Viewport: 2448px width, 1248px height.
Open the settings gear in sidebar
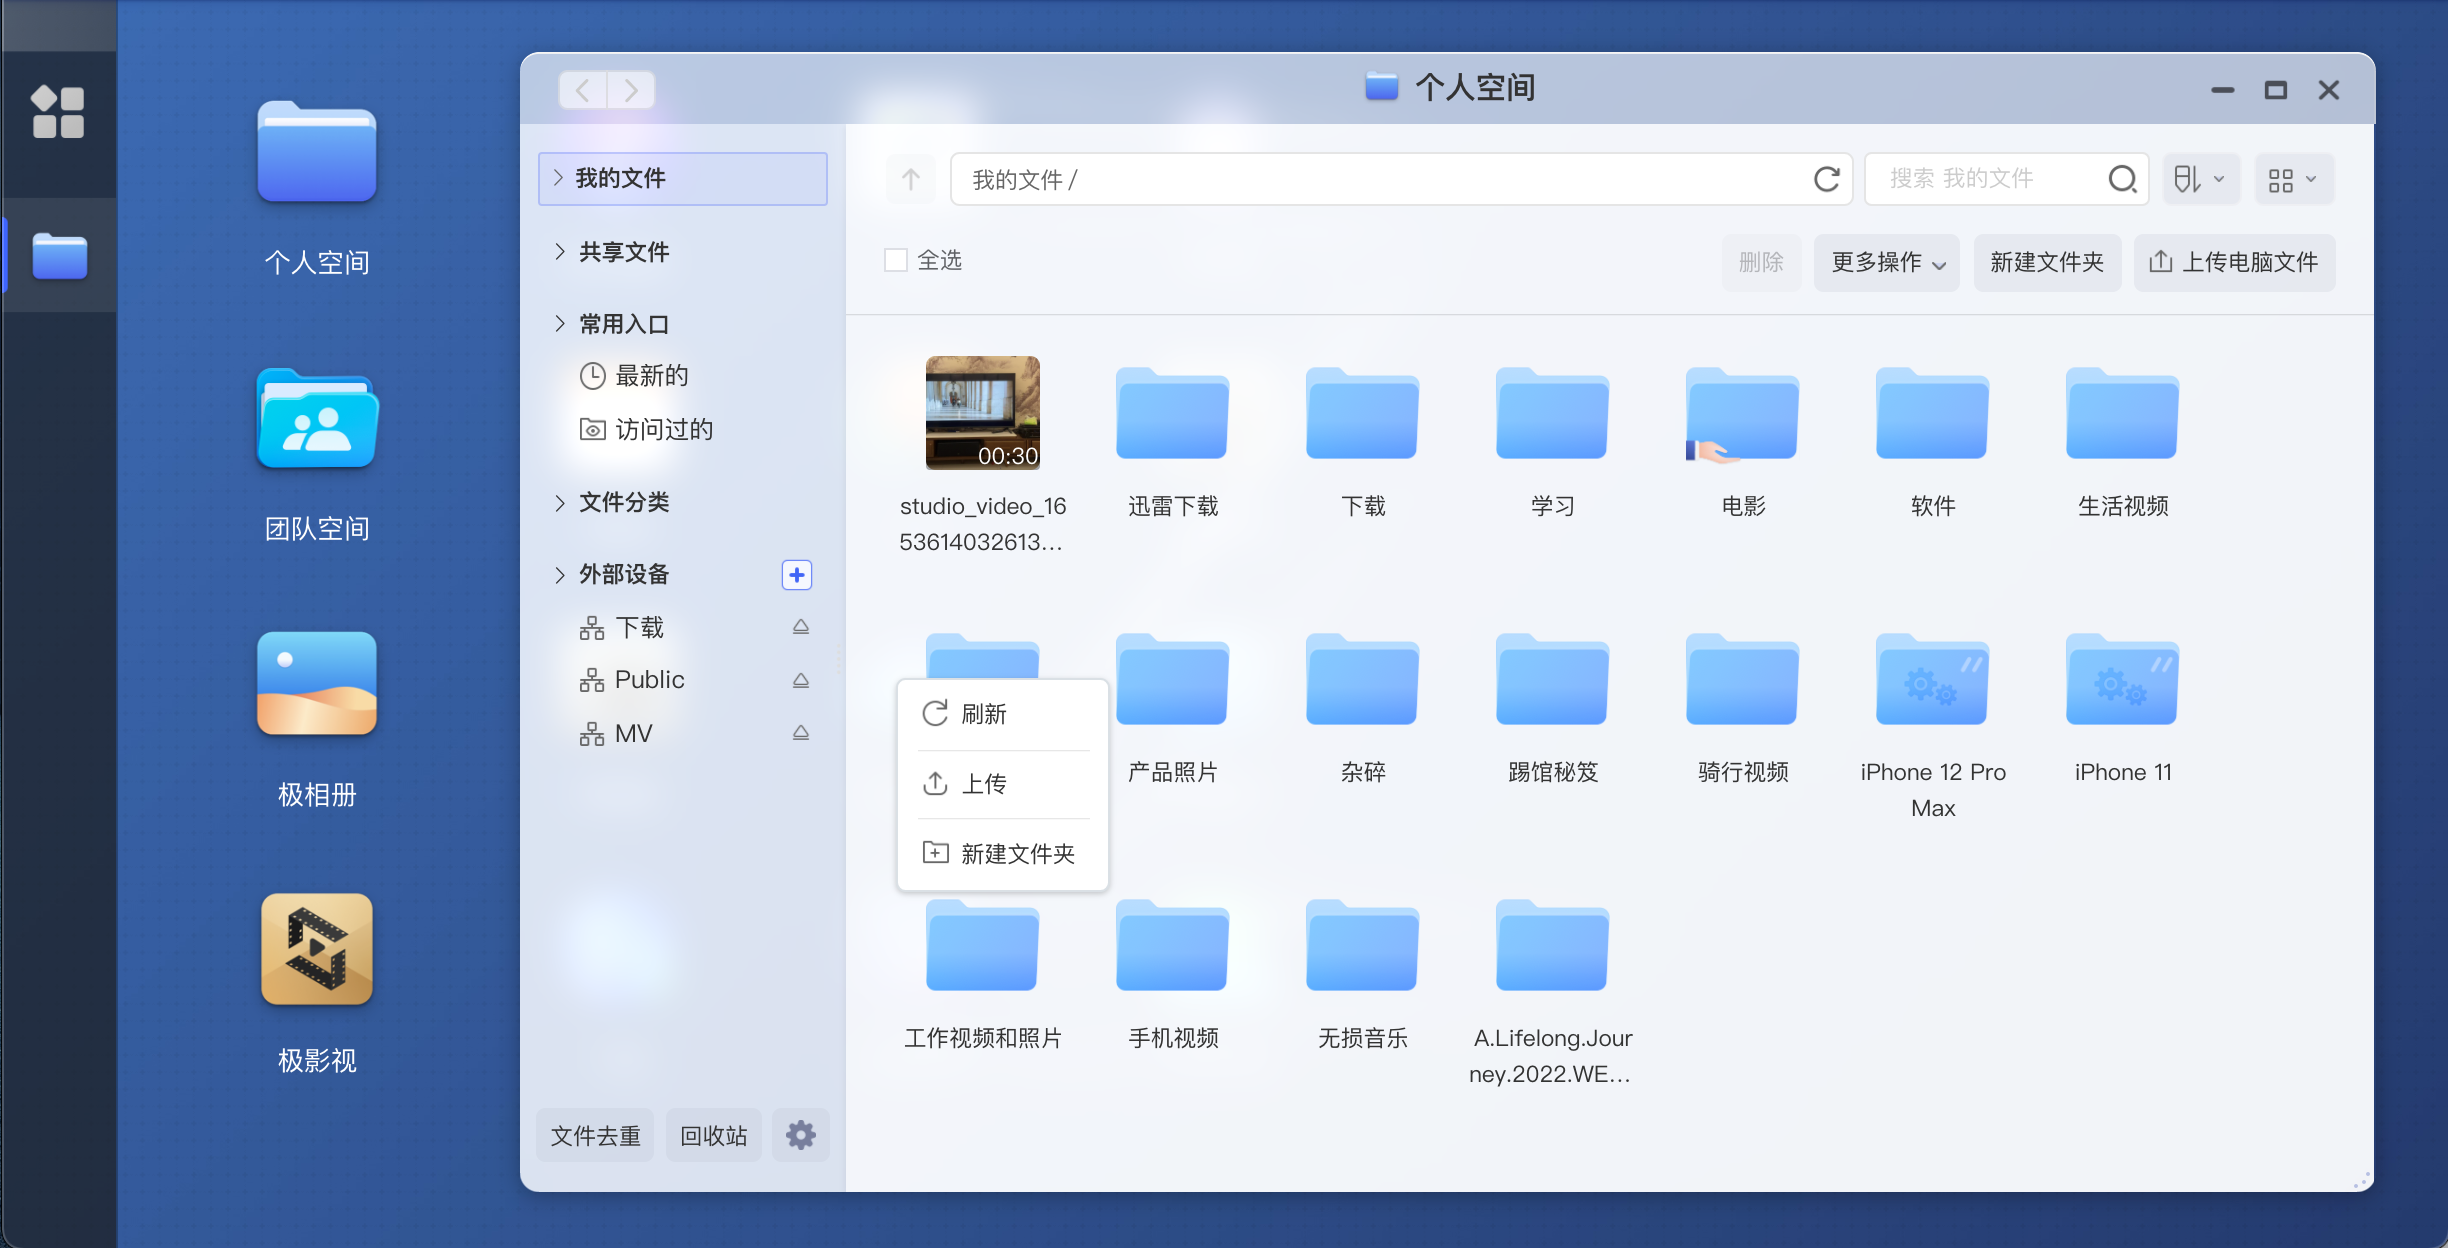pos(800,1135)
